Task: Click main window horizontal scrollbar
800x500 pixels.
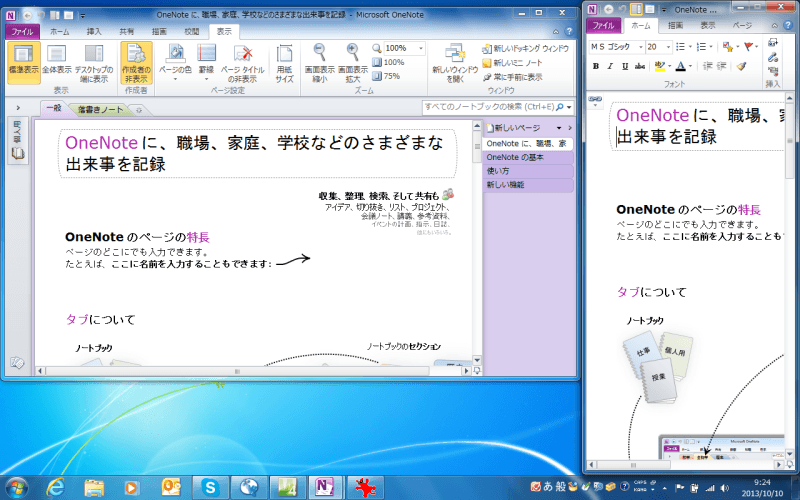Action: 253,371
